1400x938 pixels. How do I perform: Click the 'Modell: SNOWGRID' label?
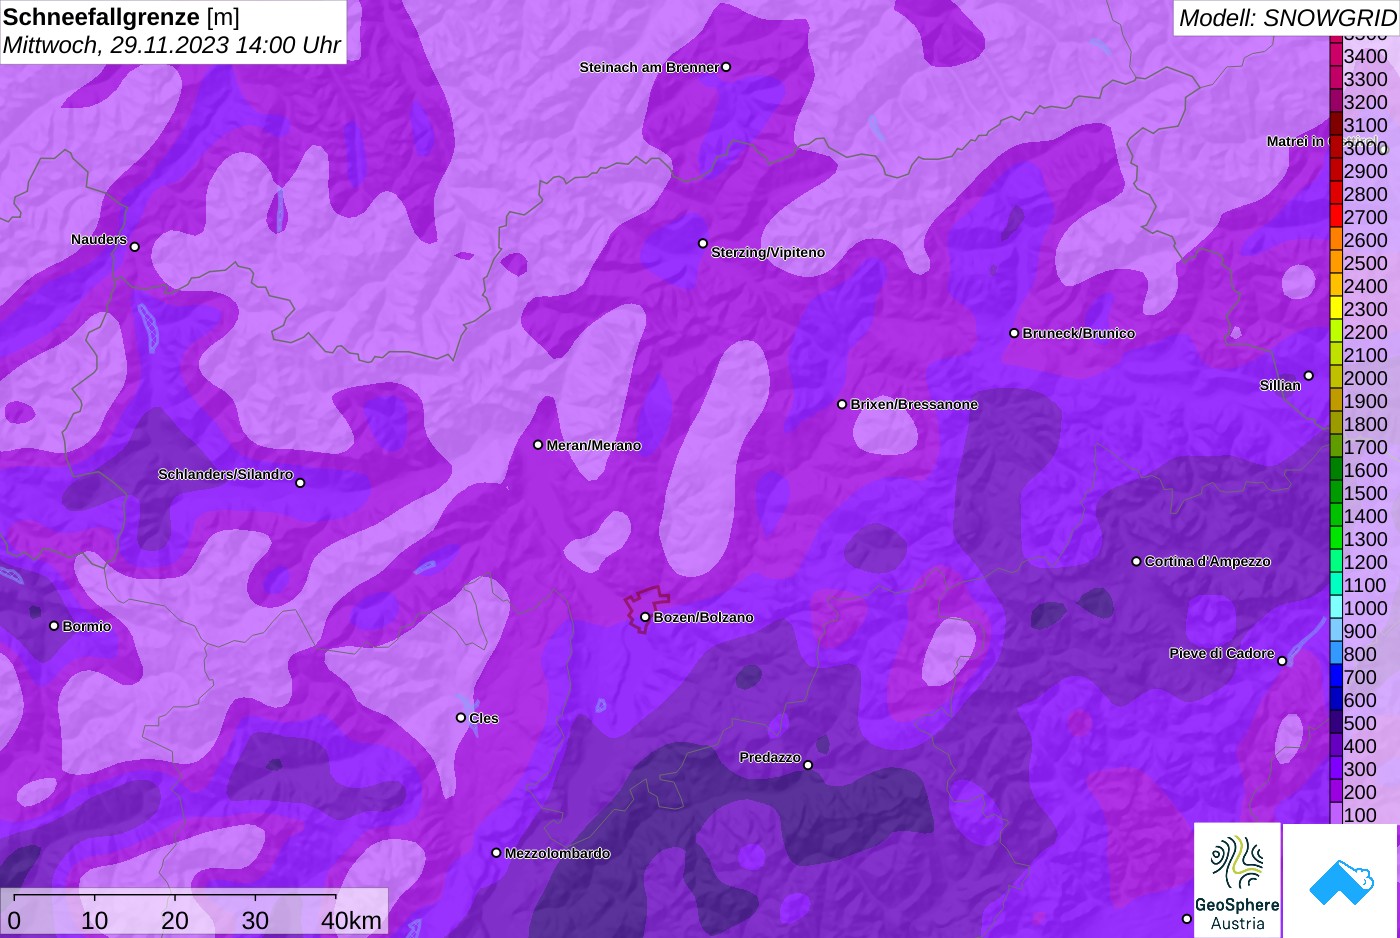click(x=1287, y=17)
